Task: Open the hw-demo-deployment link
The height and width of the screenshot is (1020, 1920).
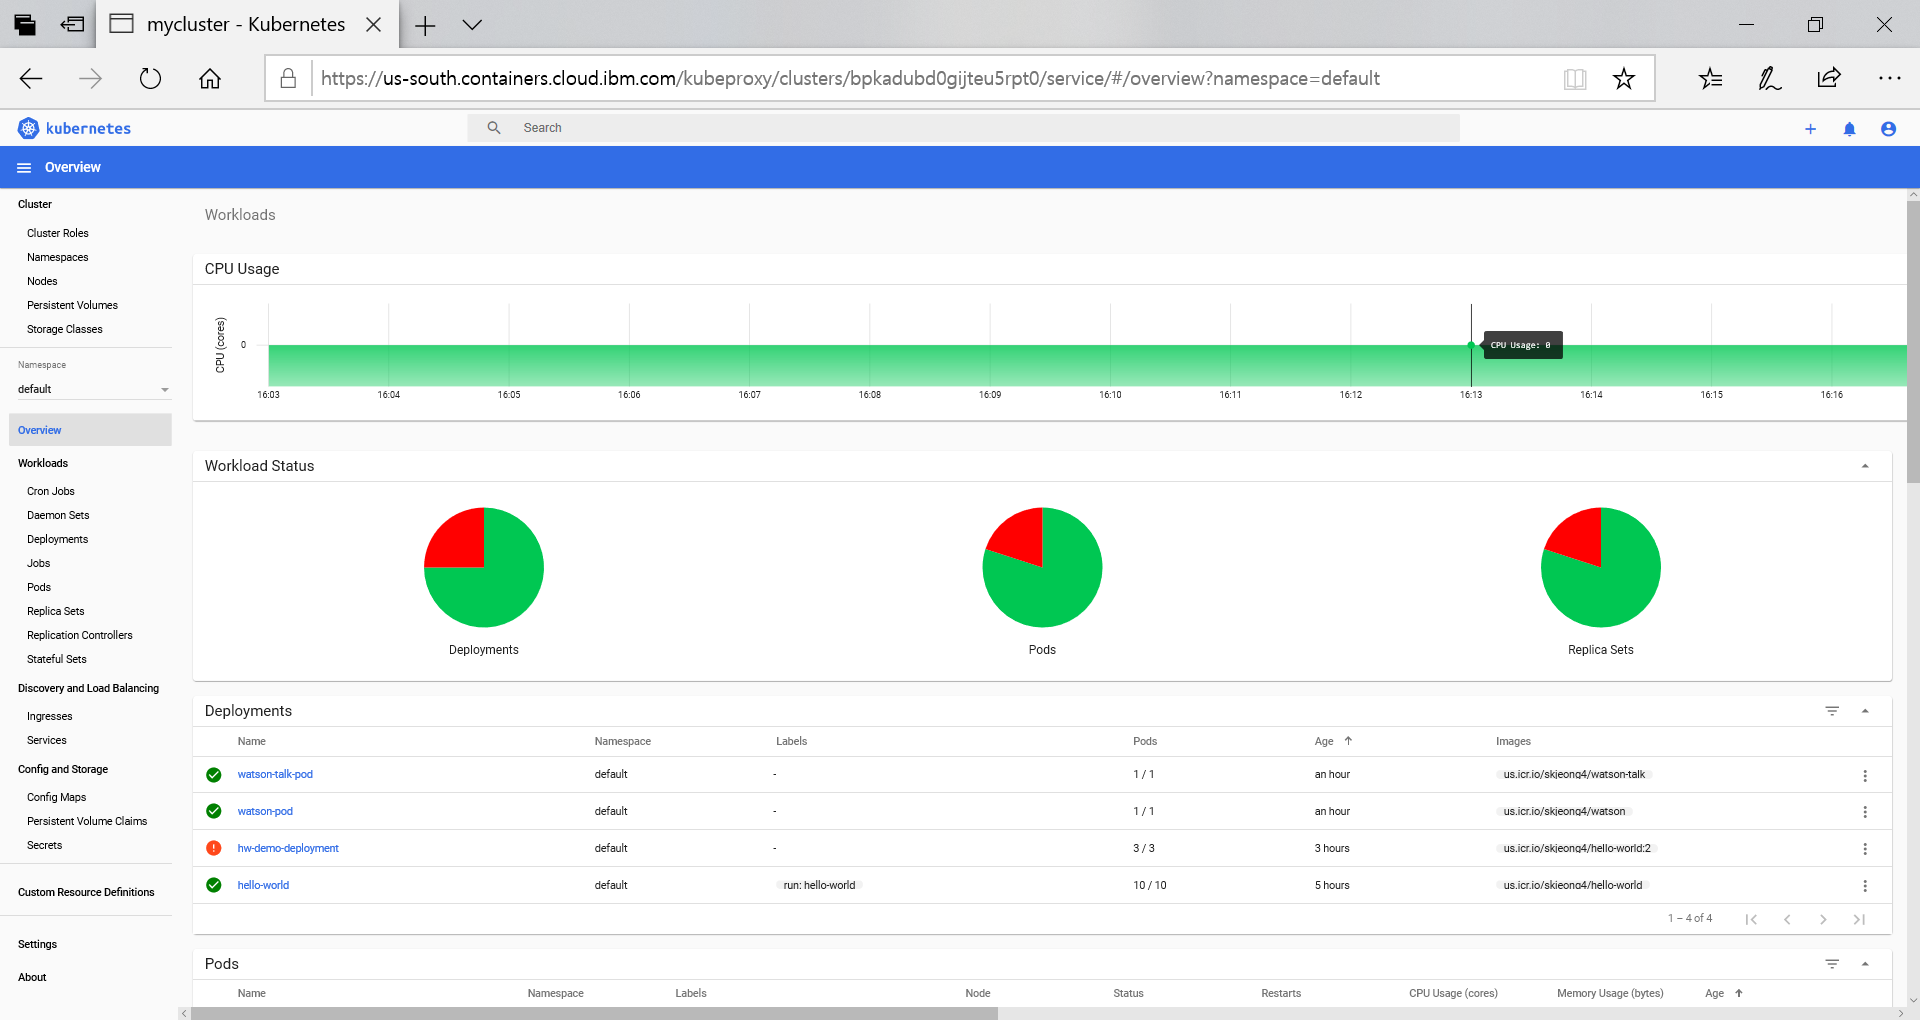Action: pyautogui.click(x=288, y=848)
